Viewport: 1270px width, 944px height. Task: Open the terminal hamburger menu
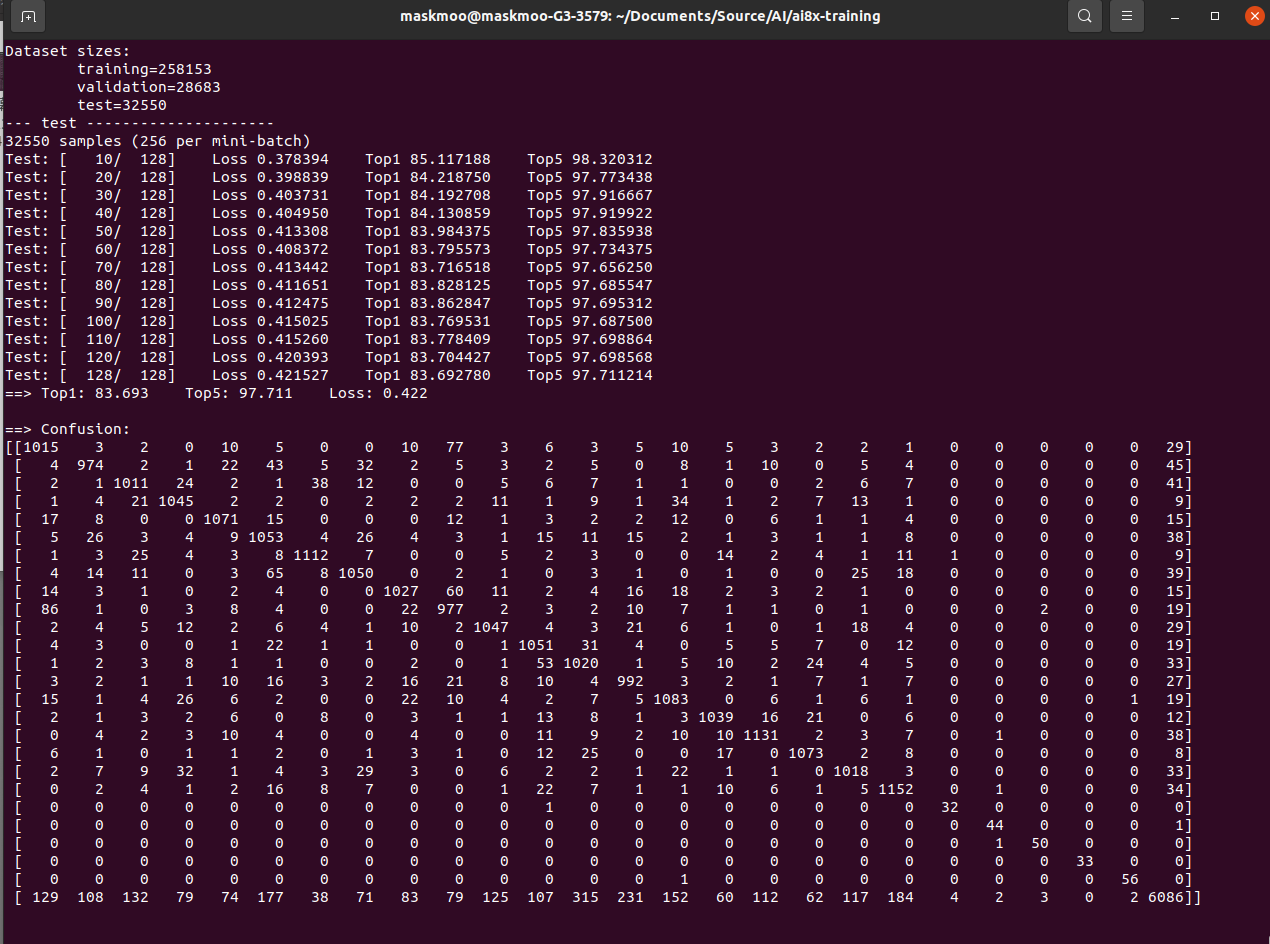pyautogui.click(x=1126, y=16)
